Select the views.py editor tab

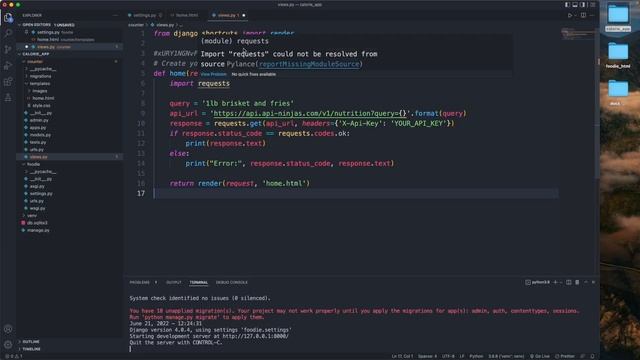[x=227, y=16]
